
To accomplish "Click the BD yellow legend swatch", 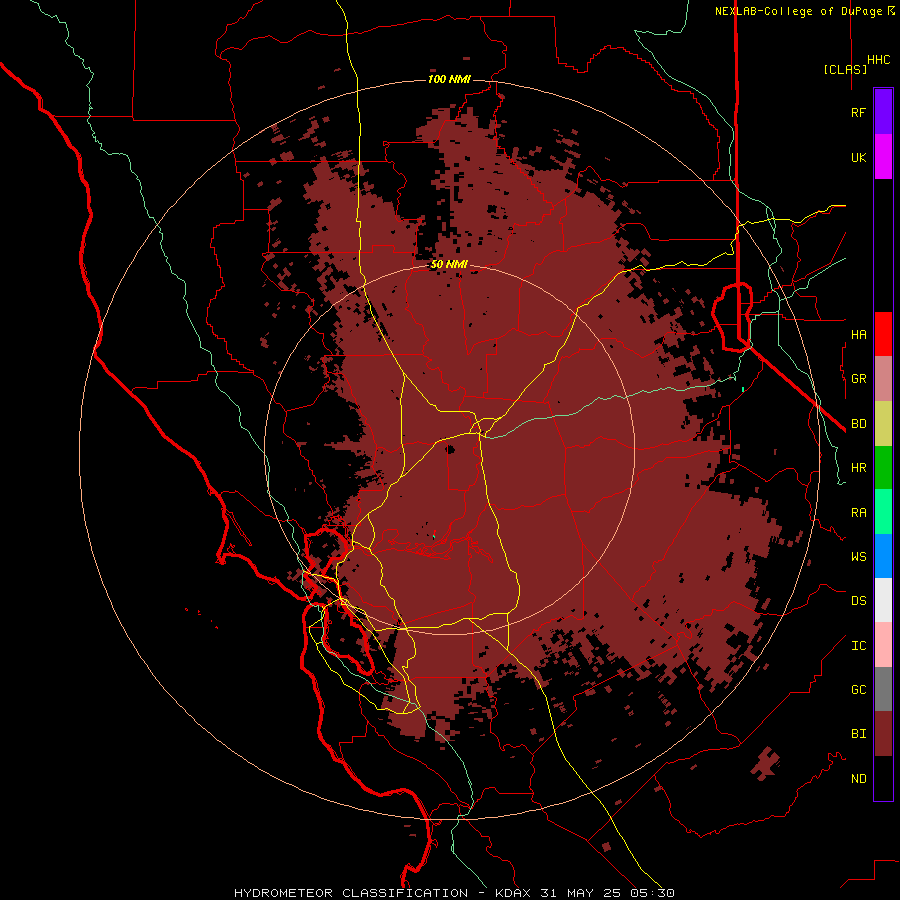I will click(883, 424).
